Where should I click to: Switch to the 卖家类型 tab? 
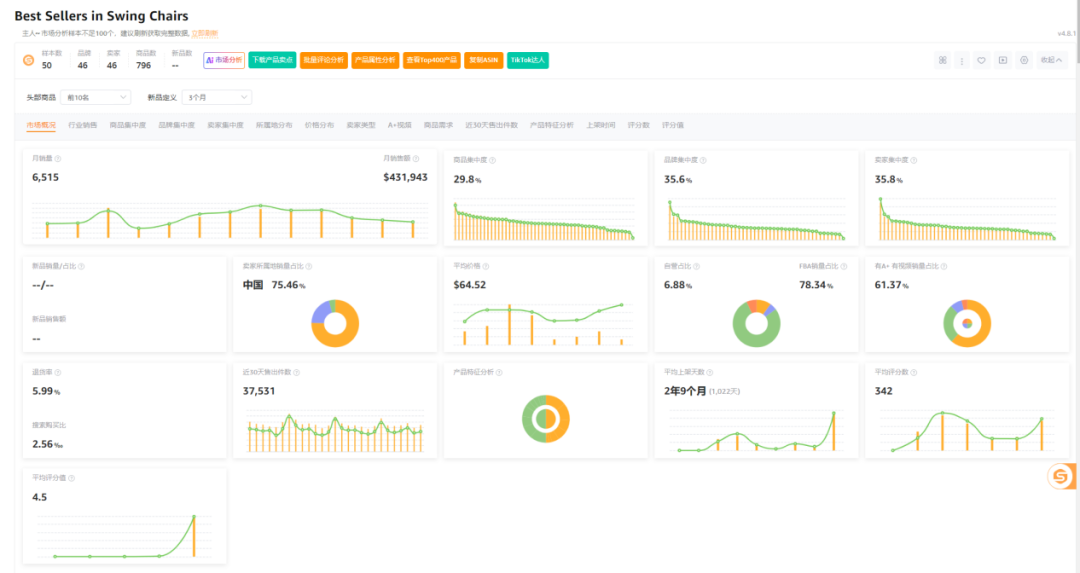[x=361, y=125]
